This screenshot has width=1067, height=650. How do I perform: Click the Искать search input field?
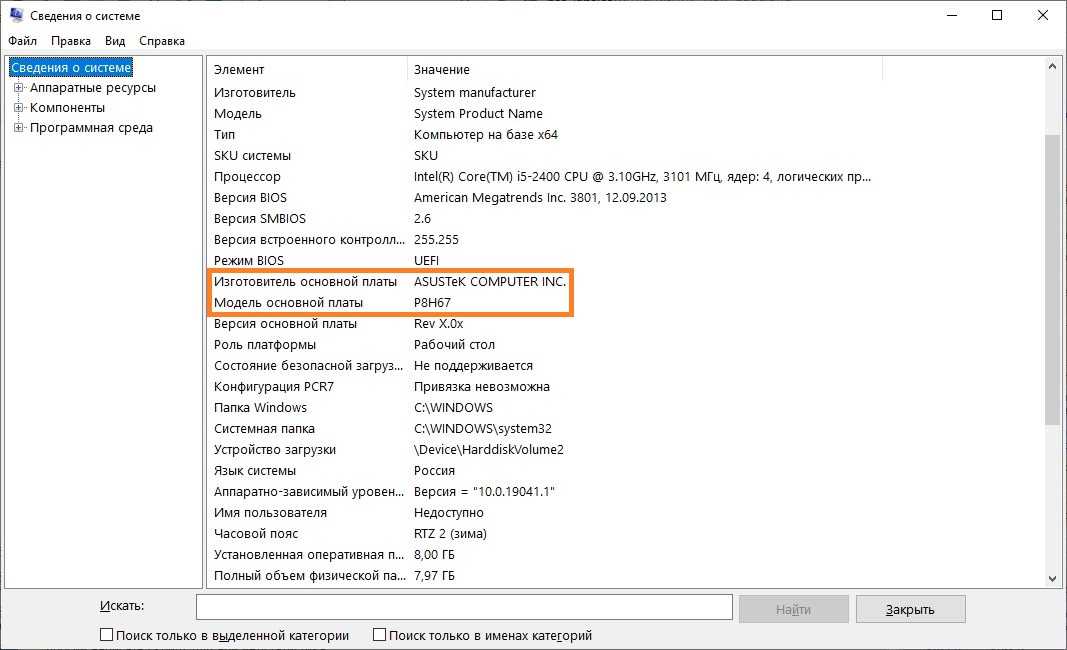(464, 608)
